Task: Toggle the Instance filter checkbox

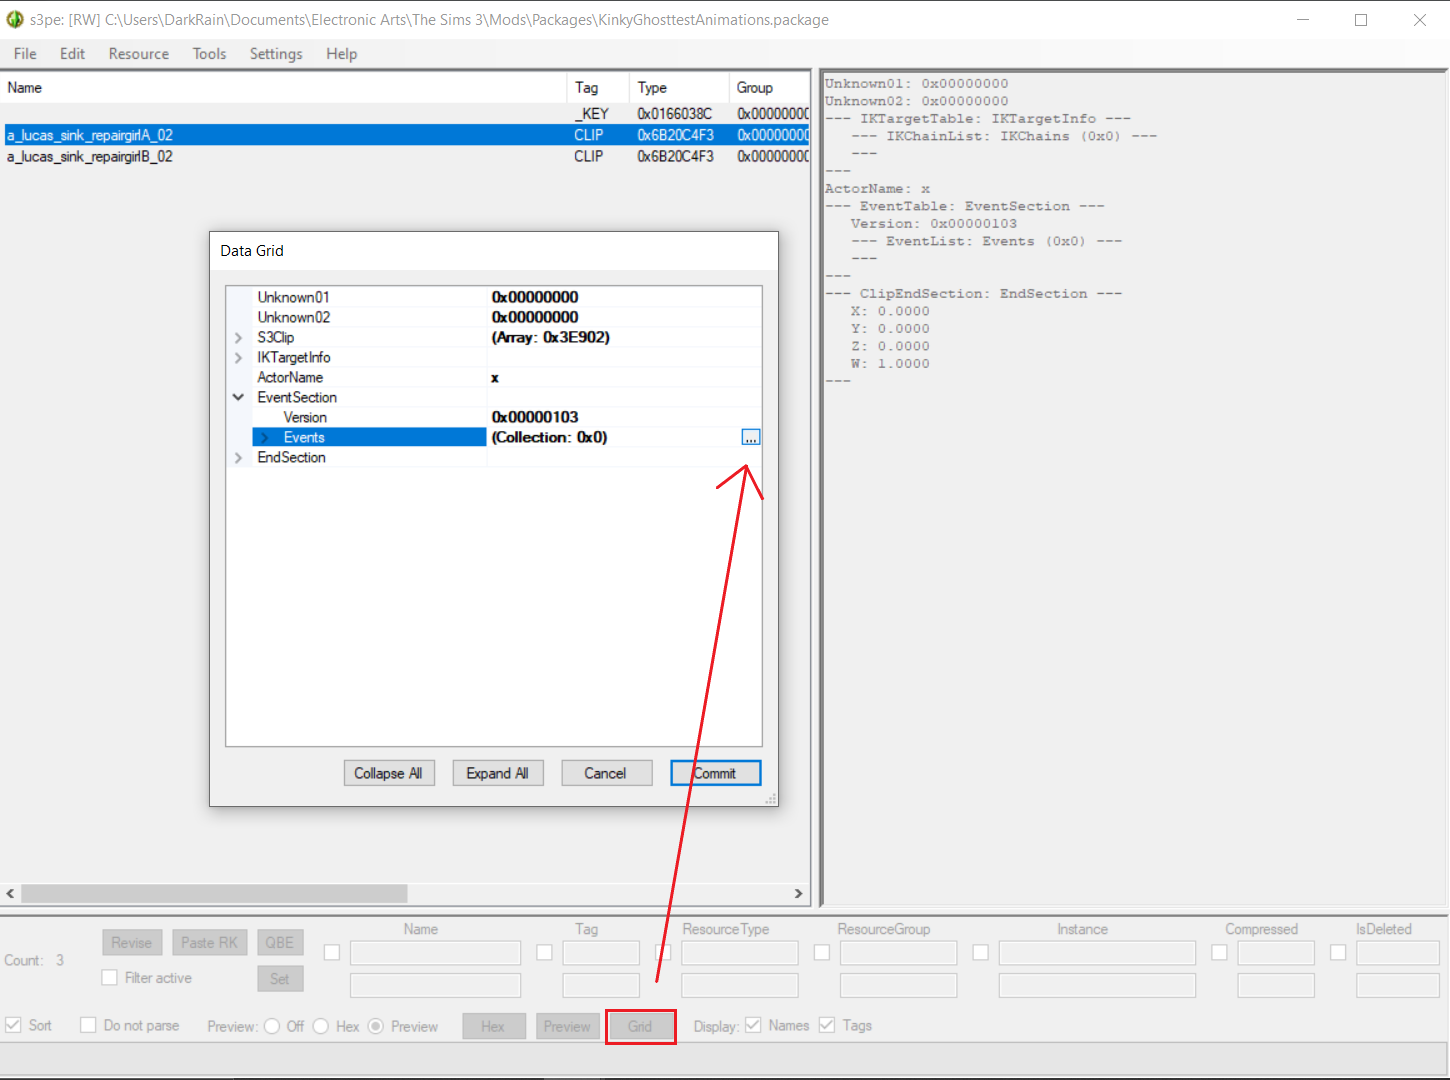Action: coord(981,952)
